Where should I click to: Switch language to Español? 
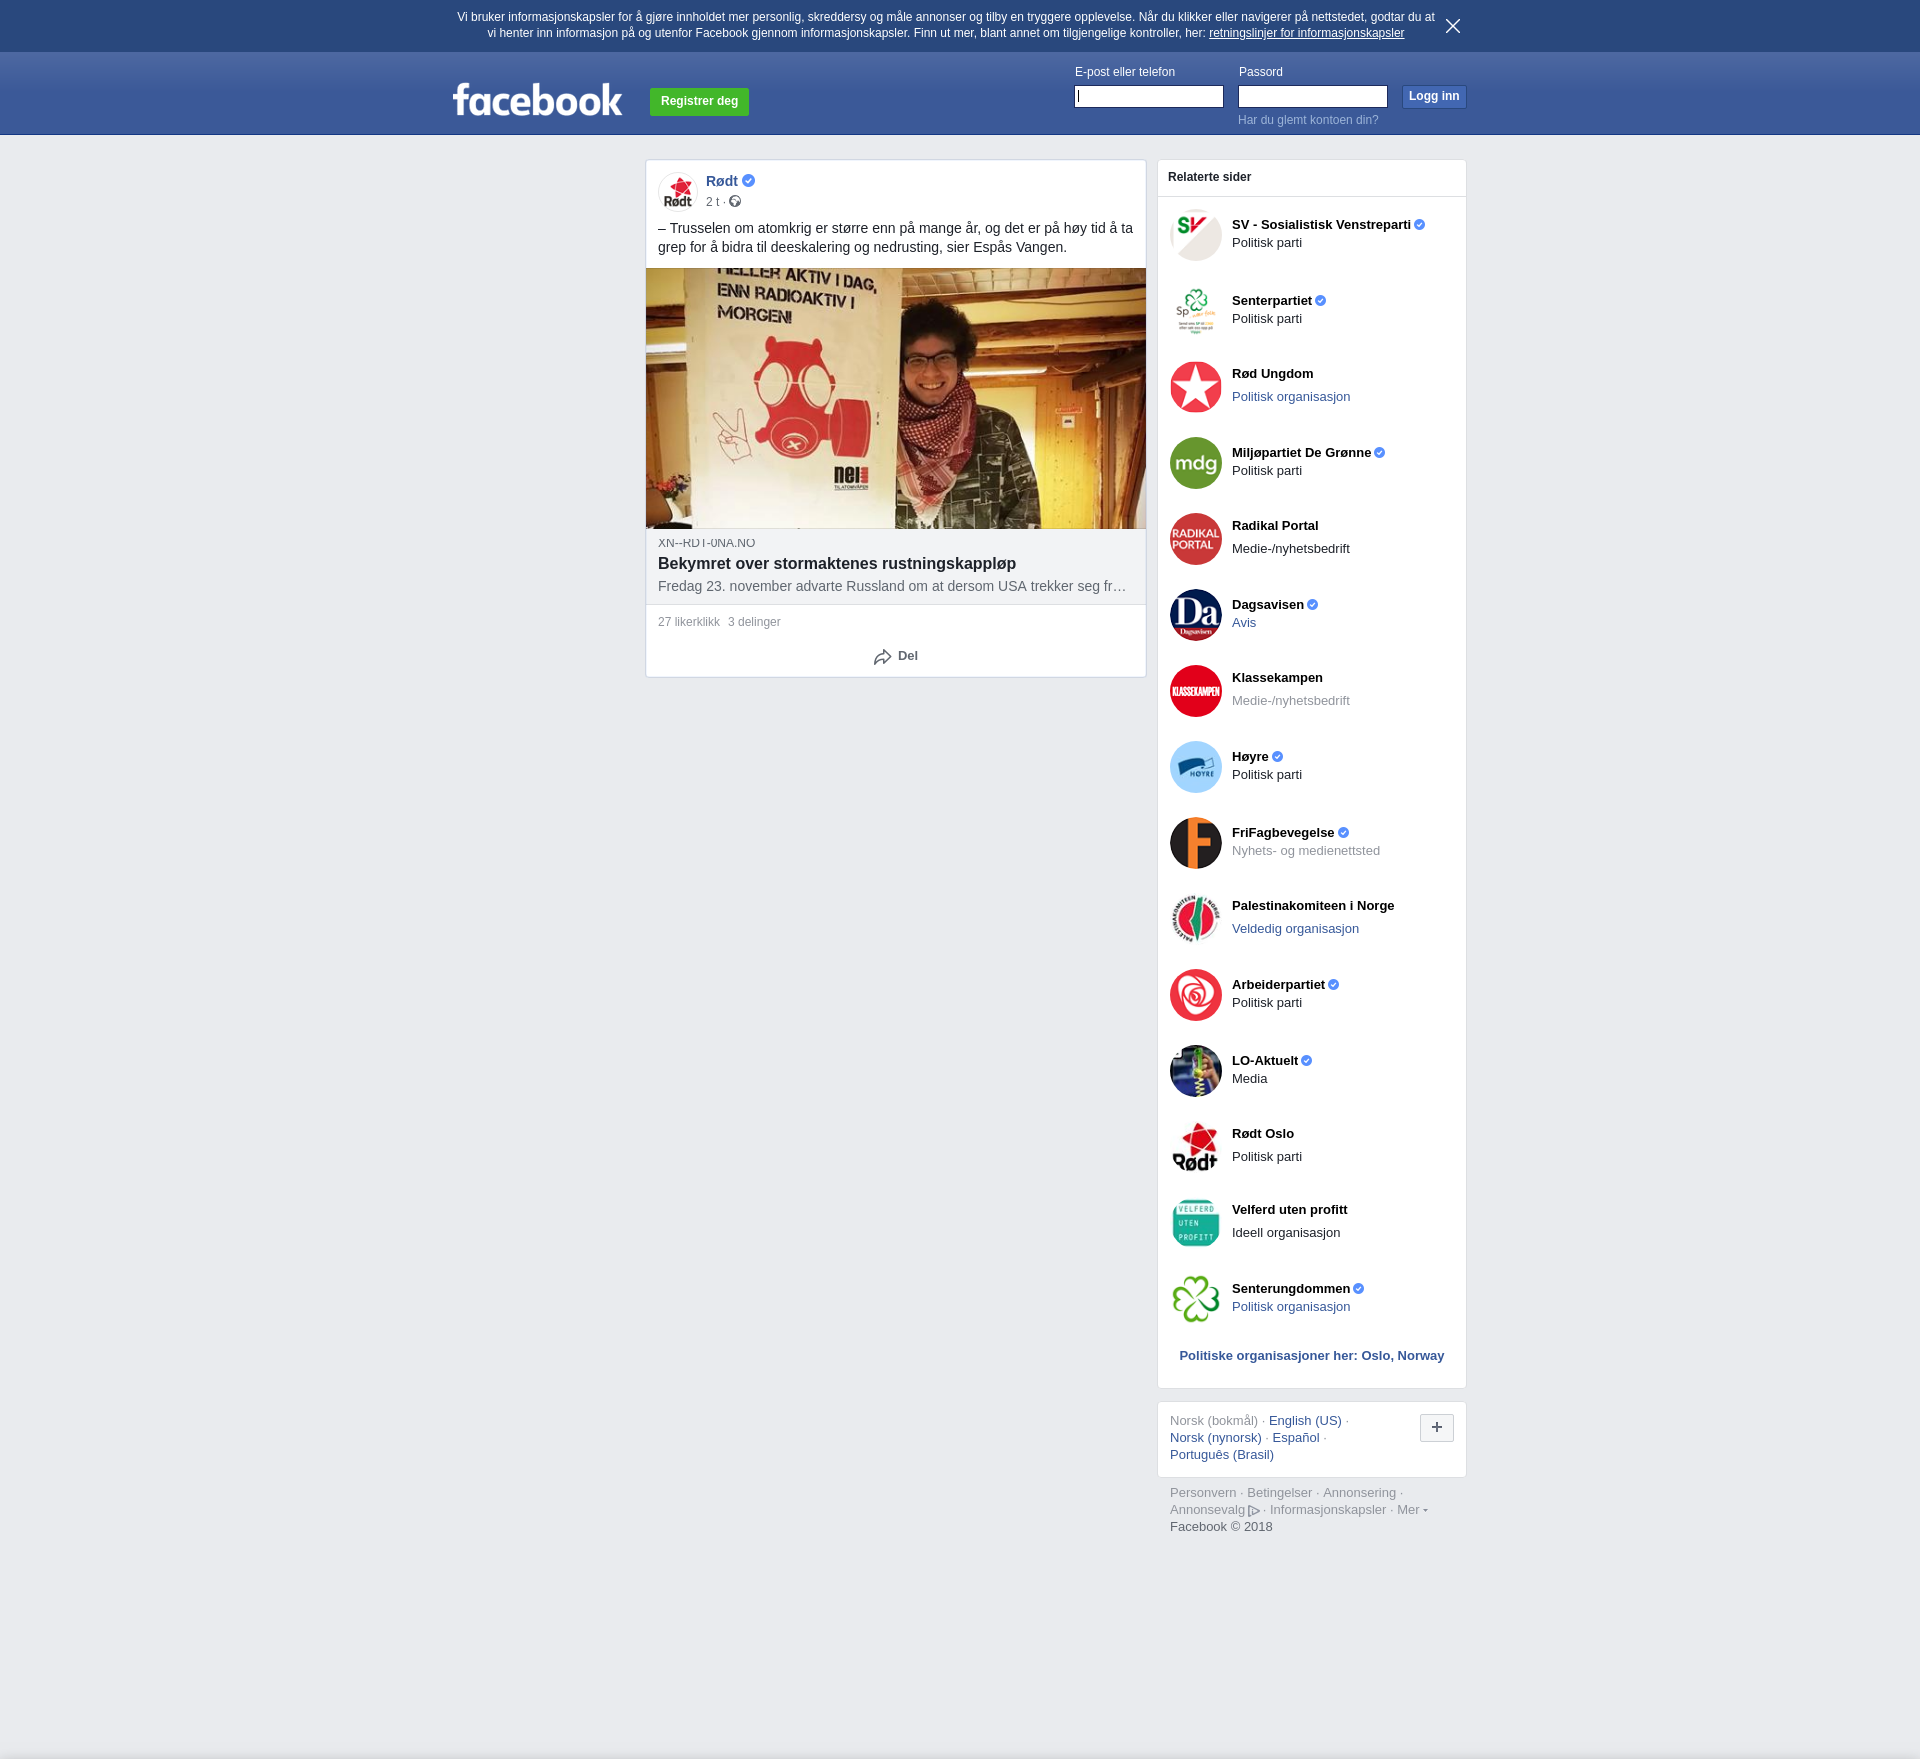[1296, 1438]
